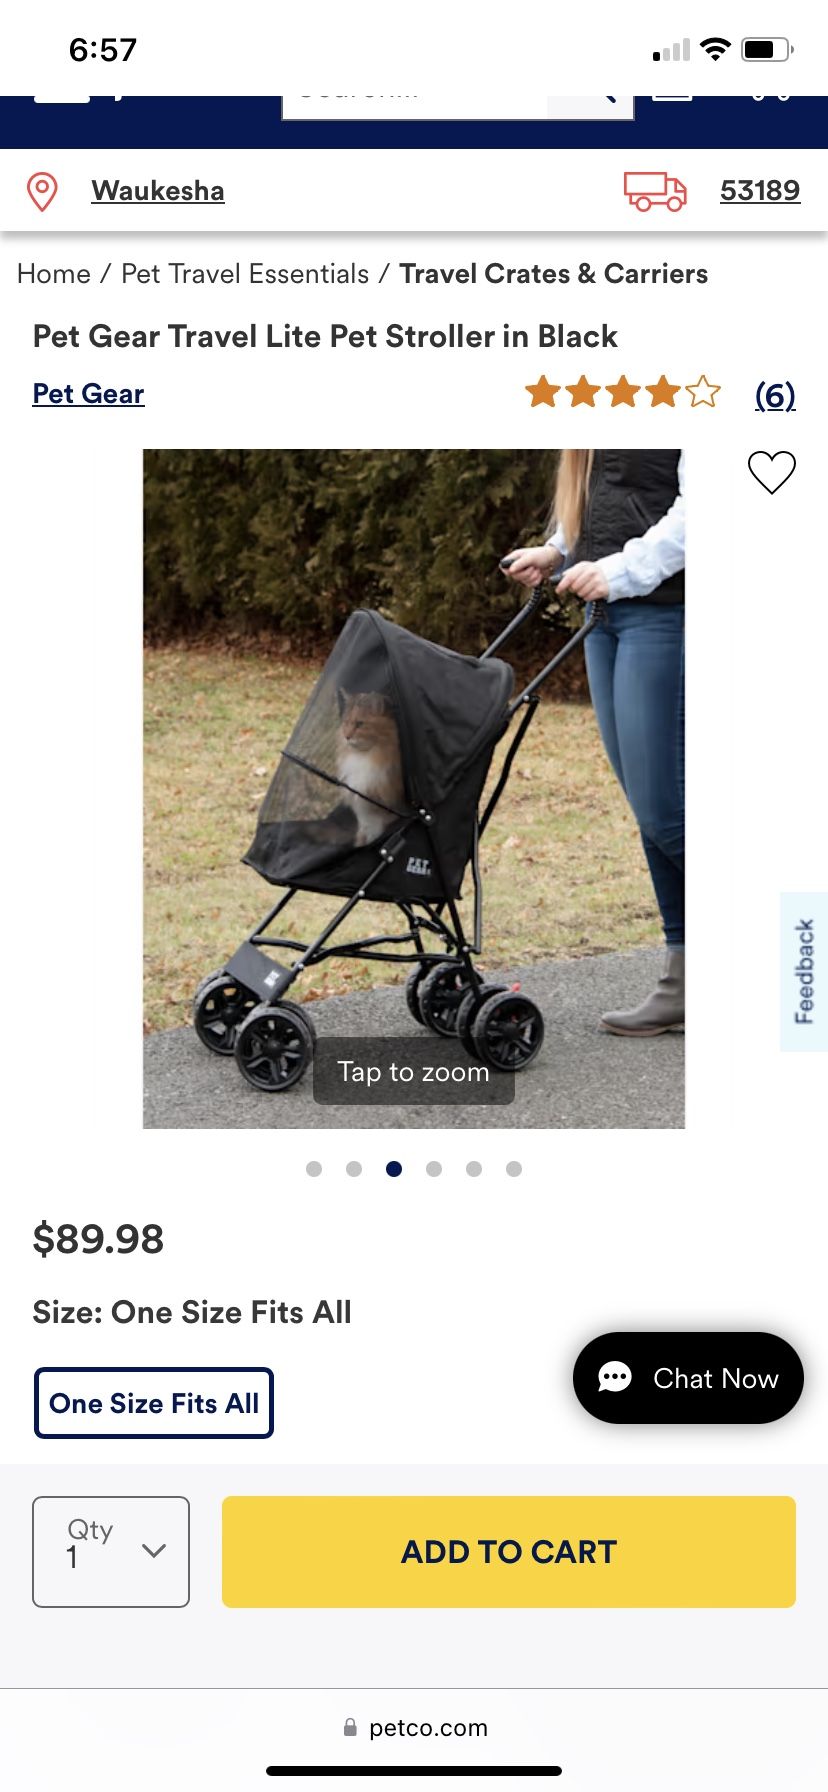Open the Feedback side tab
The image size is (828, 1792).
pyautogui.click(x=804, y=972)
